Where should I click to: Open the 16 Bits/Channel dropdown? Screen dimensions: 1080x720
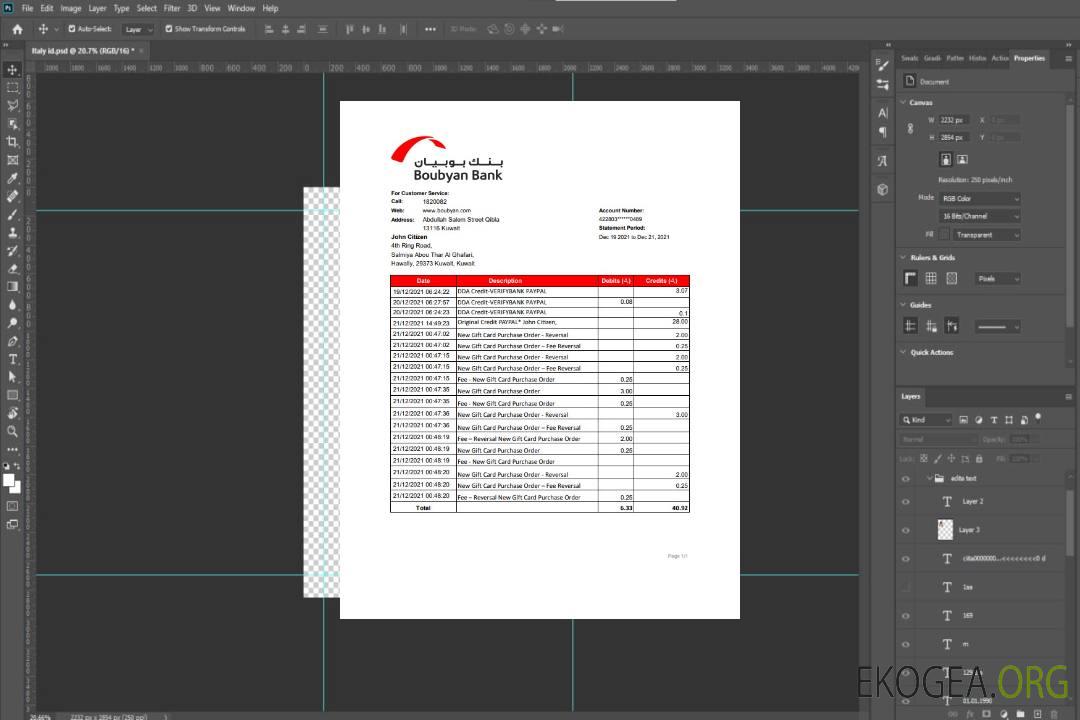pos(979,216)
